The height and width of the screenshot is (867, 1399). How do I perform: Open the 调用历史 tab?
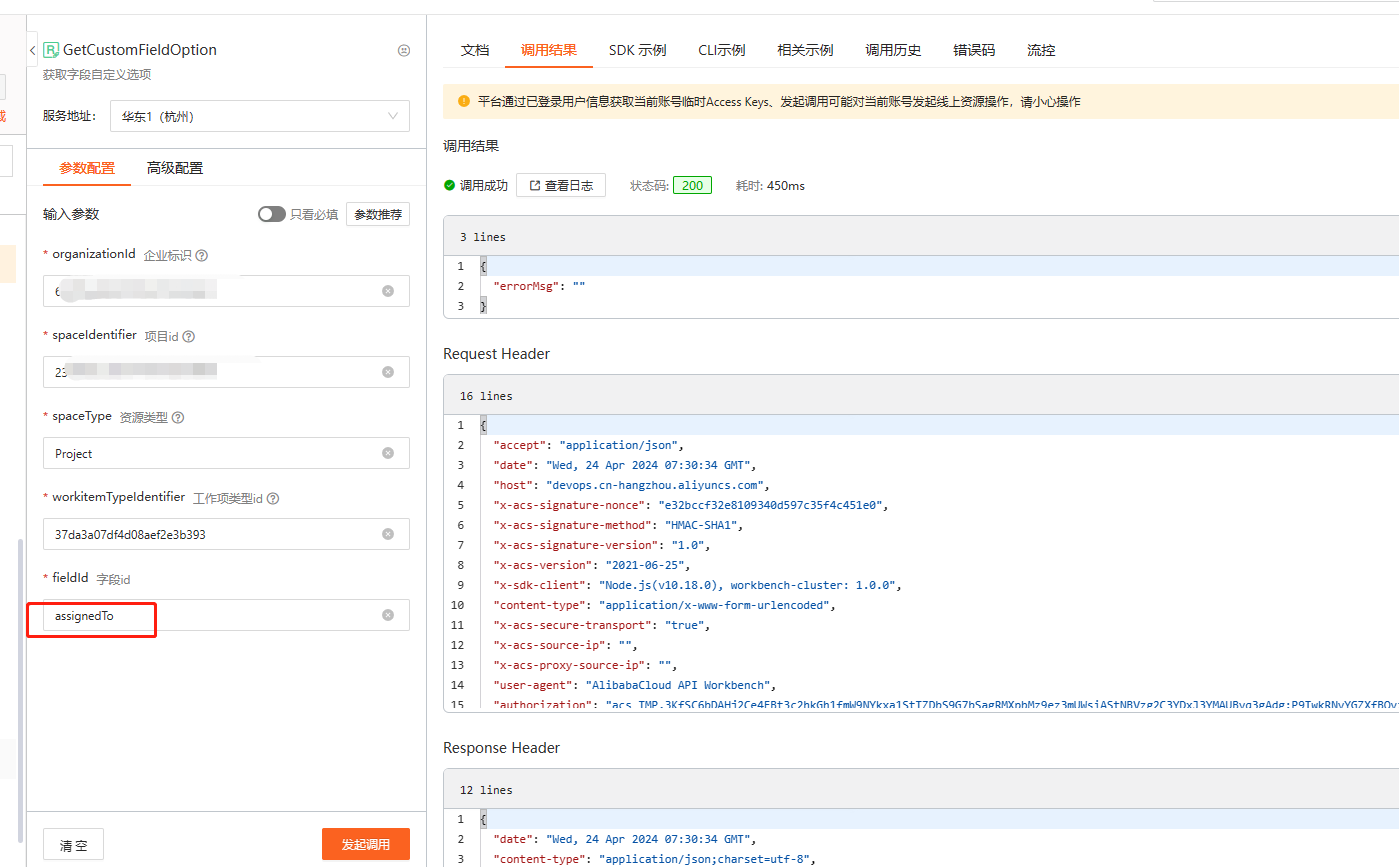coord(893,50)
